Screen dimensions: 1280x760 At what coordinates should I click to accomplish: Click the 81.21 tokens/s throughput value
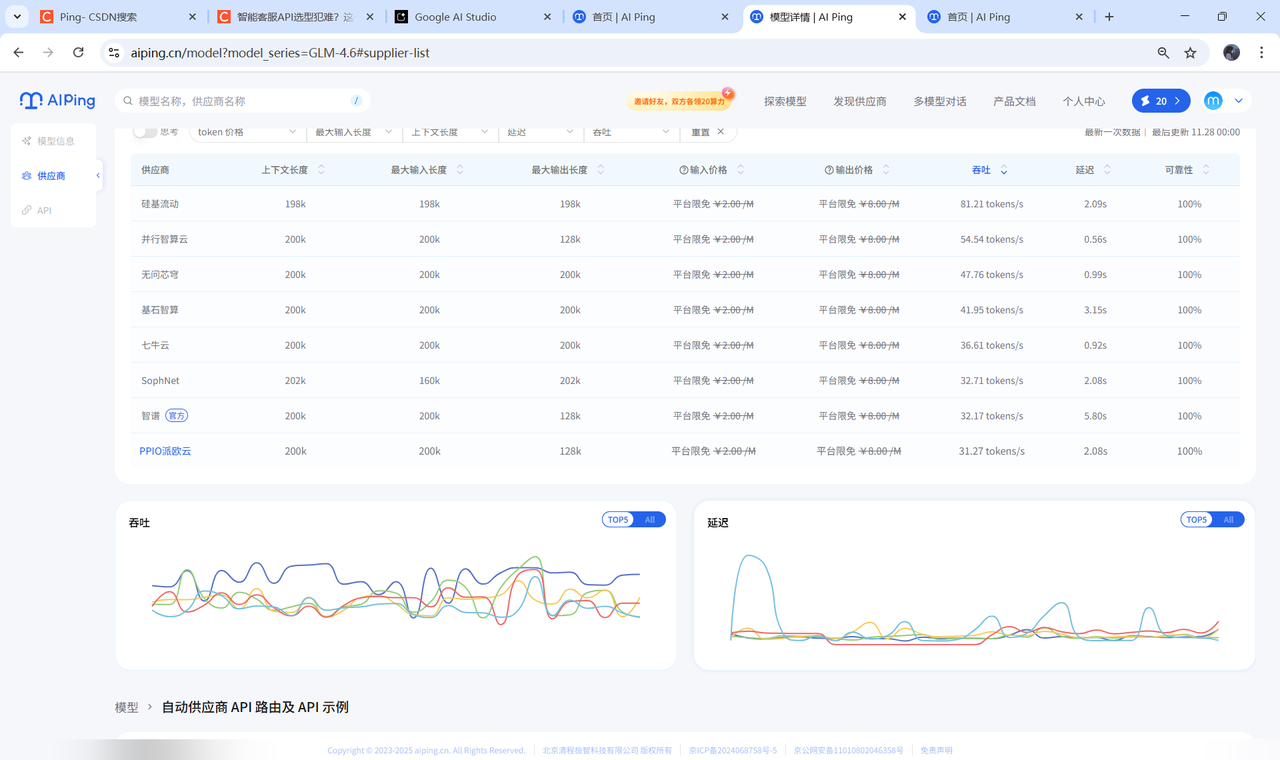point(992,204)
